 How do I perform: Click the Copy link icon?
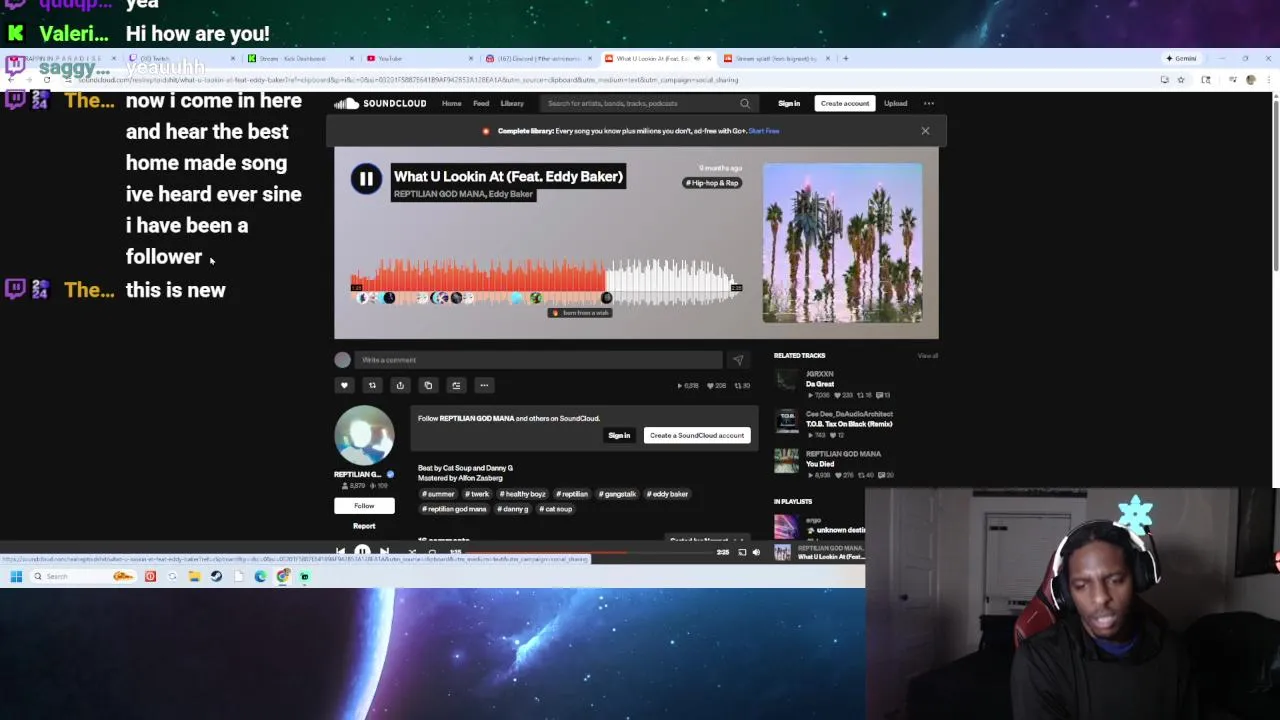coord(428,385)
